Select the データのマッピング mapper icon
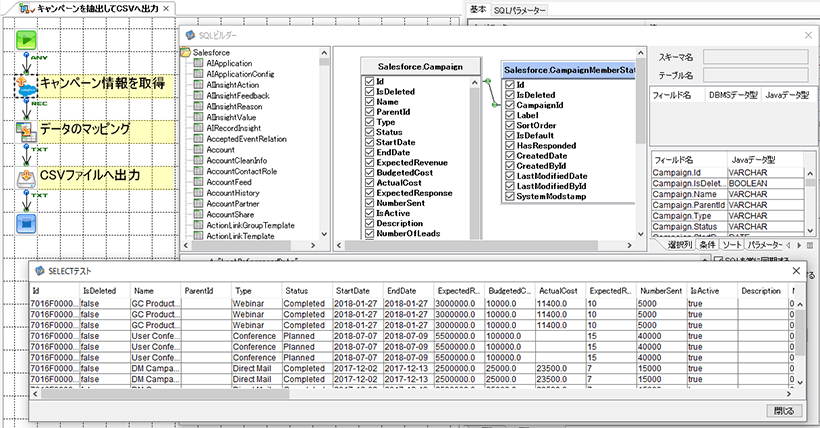 pyautogui.click(x=26, y=132)
